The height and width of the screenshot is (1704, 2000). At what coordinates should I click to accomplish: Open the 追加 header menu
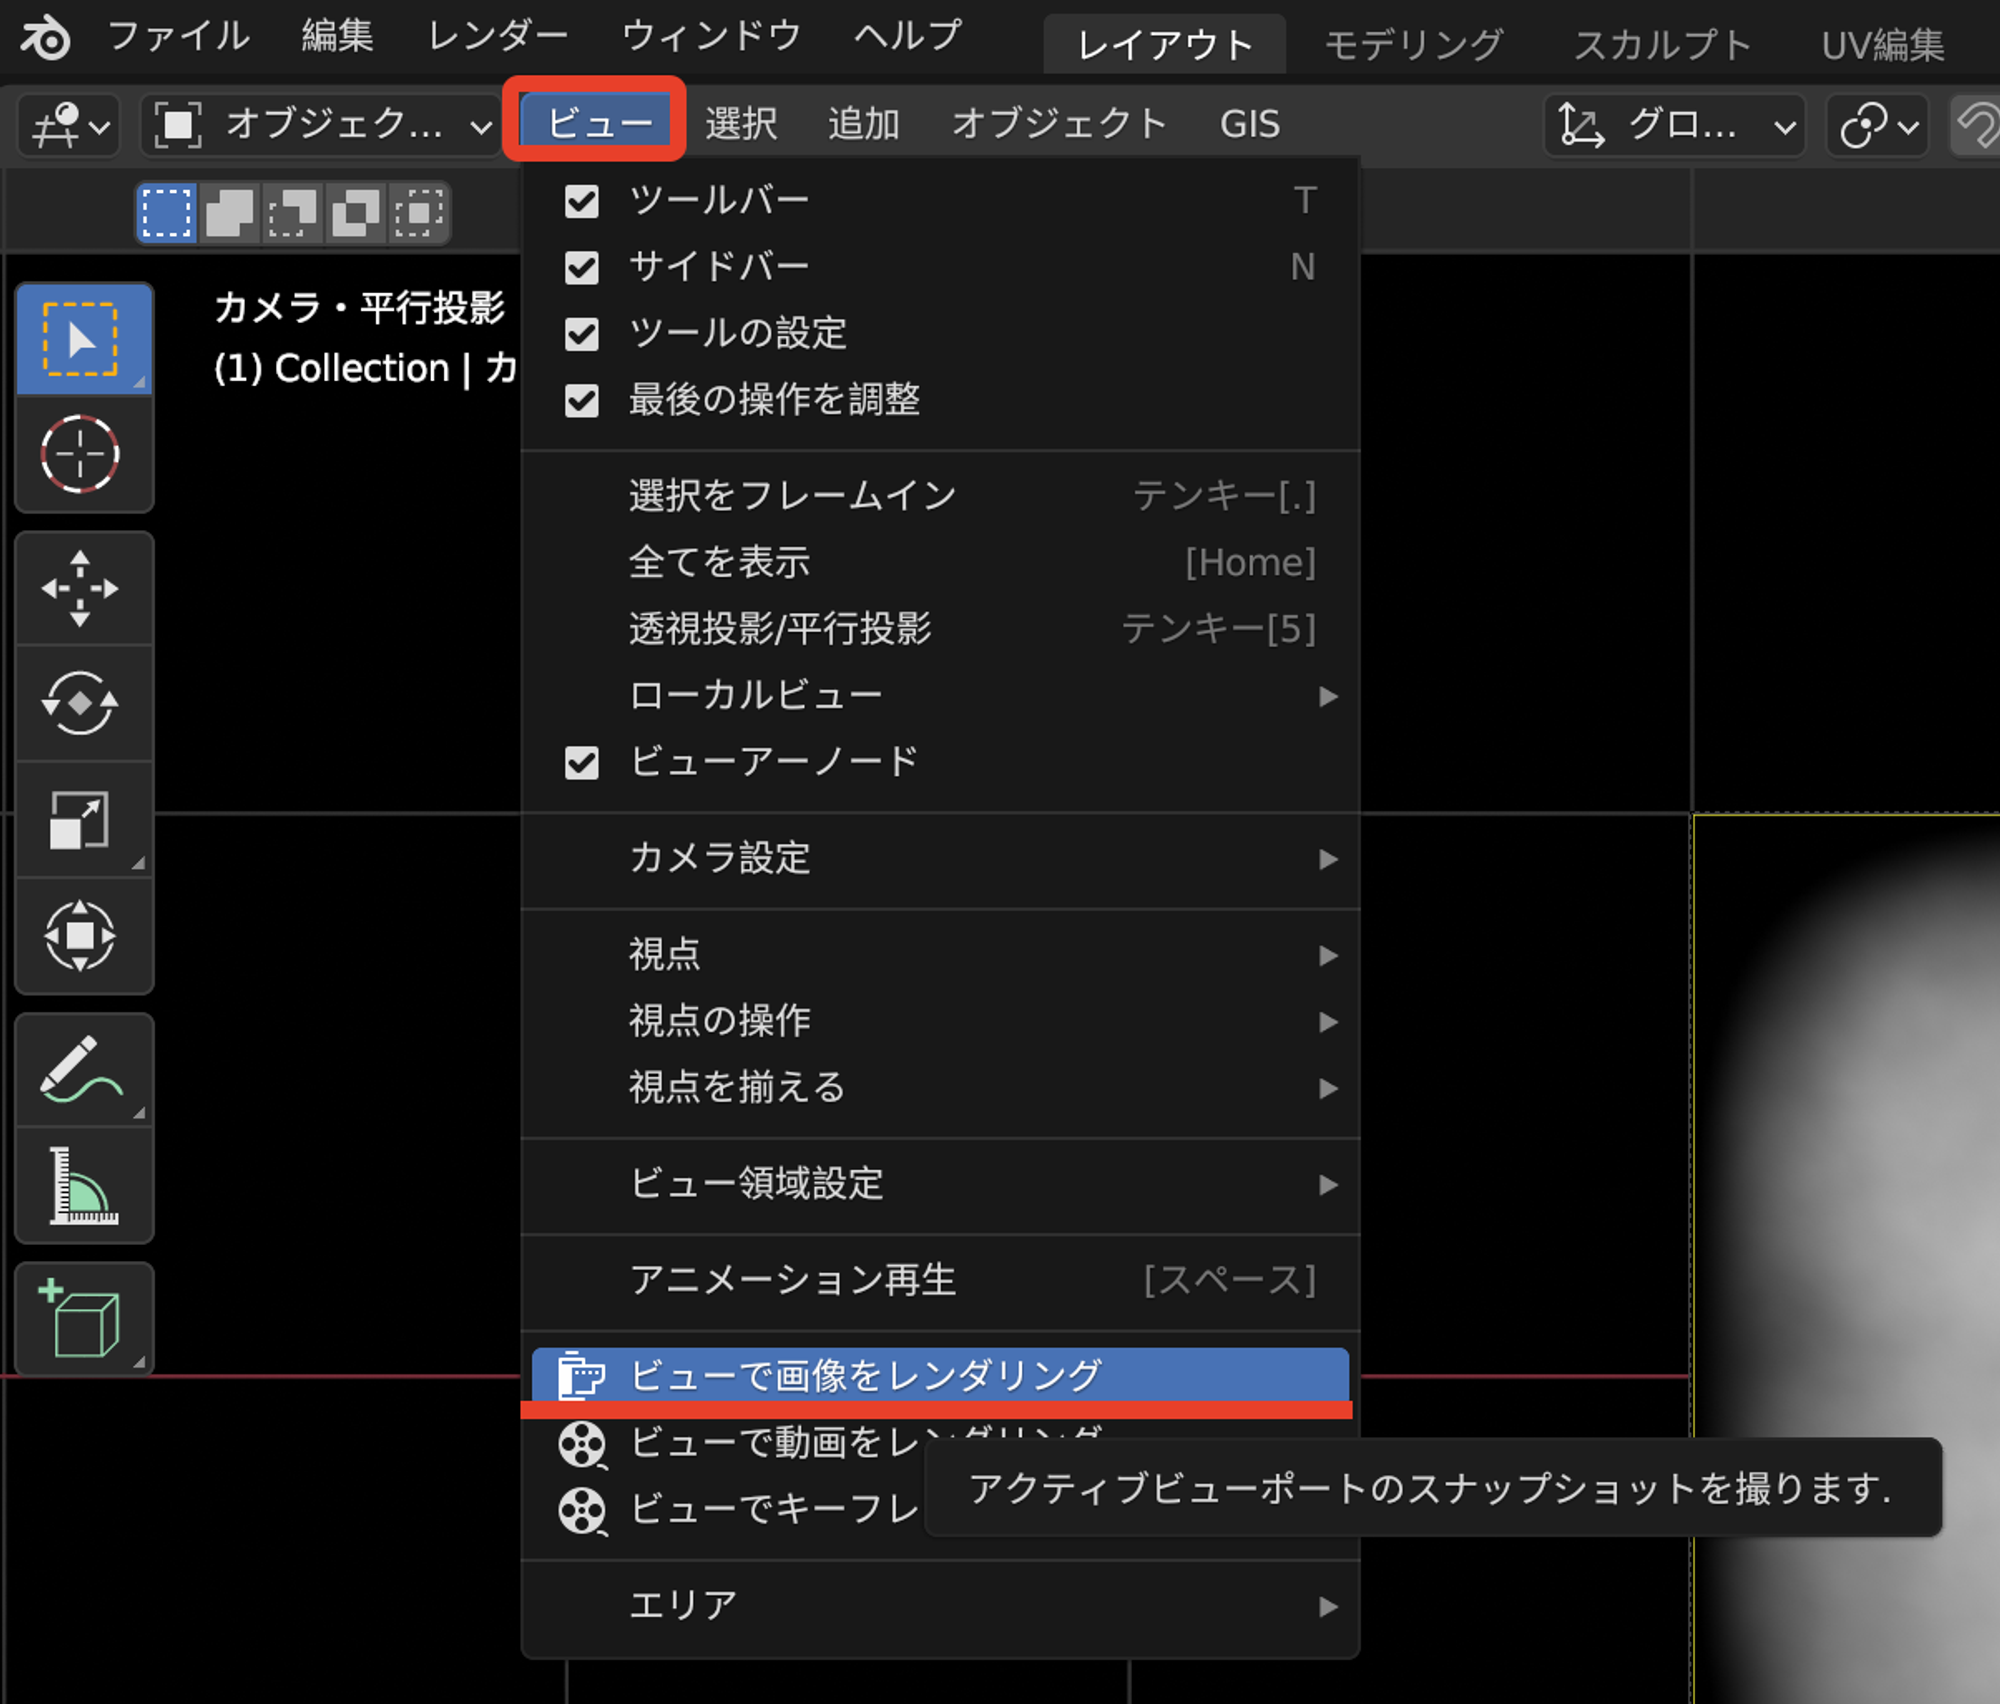pyautogui.click(x=864, y=124)
